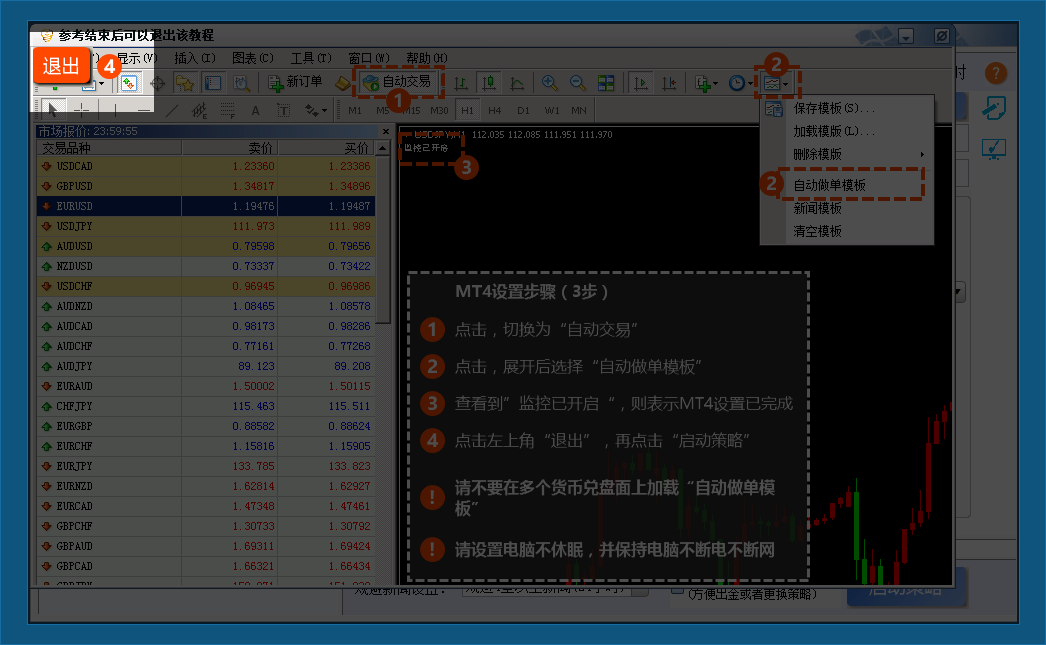1046x645 pixels.
Task: Select the horizontal line drawing tool
Action: coord(143,109)
